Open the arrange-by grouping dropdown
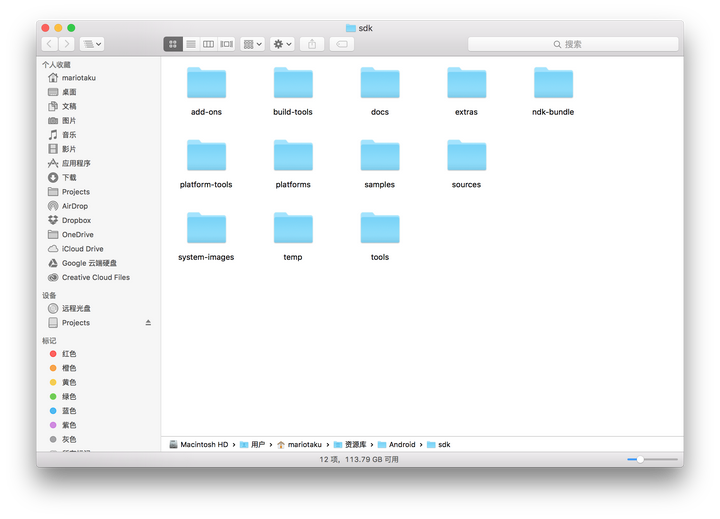The width and height of the screenshot is (720, 519). pos(252,44)
